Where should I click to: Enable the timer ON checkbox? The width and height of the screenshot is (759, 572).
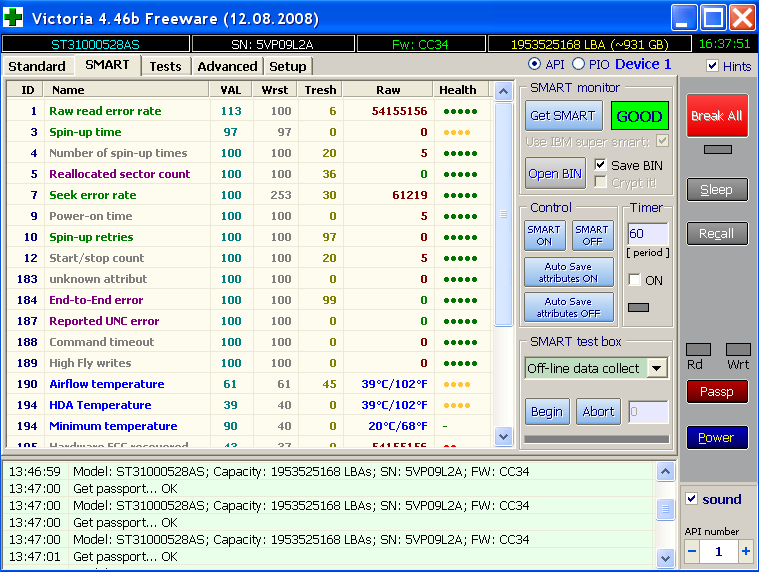634,280
